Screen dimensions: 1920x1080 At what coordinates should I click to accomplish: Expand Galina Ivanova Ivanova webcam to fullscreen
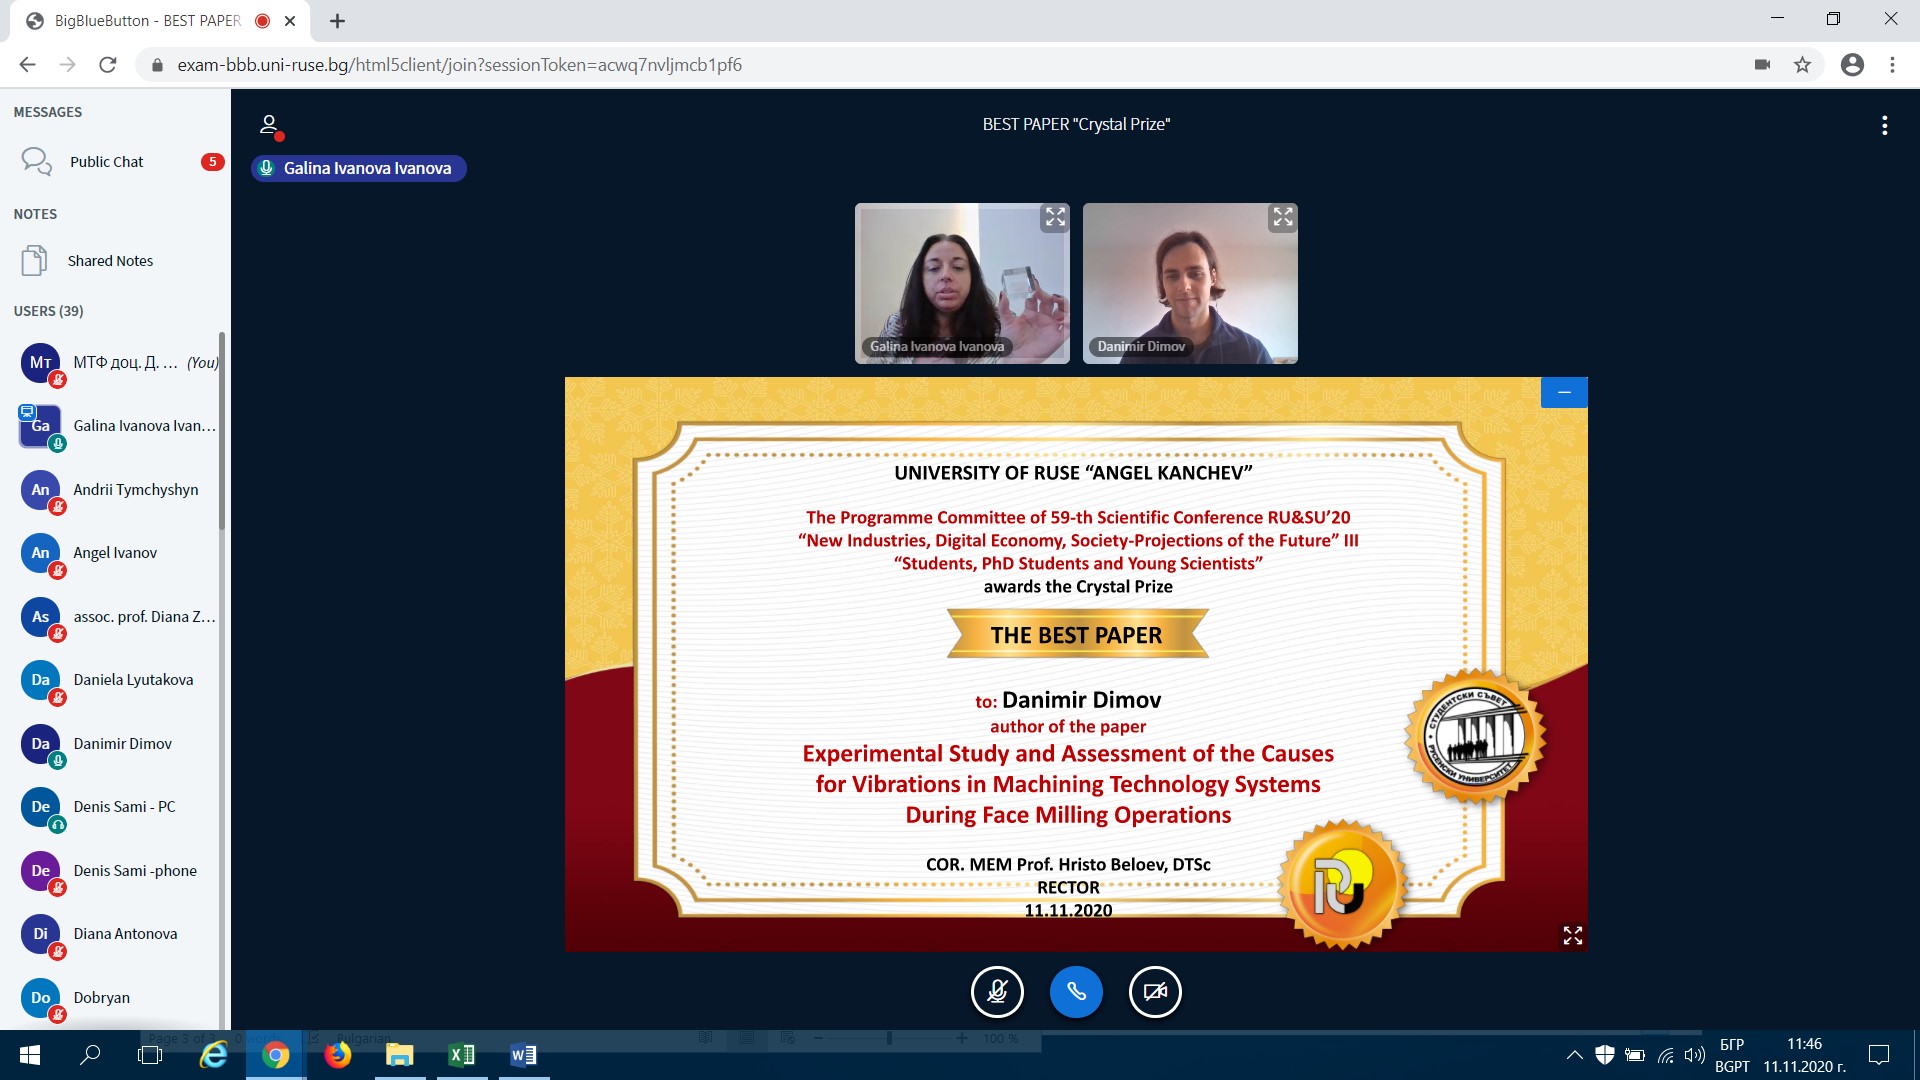coord(1055,217)
